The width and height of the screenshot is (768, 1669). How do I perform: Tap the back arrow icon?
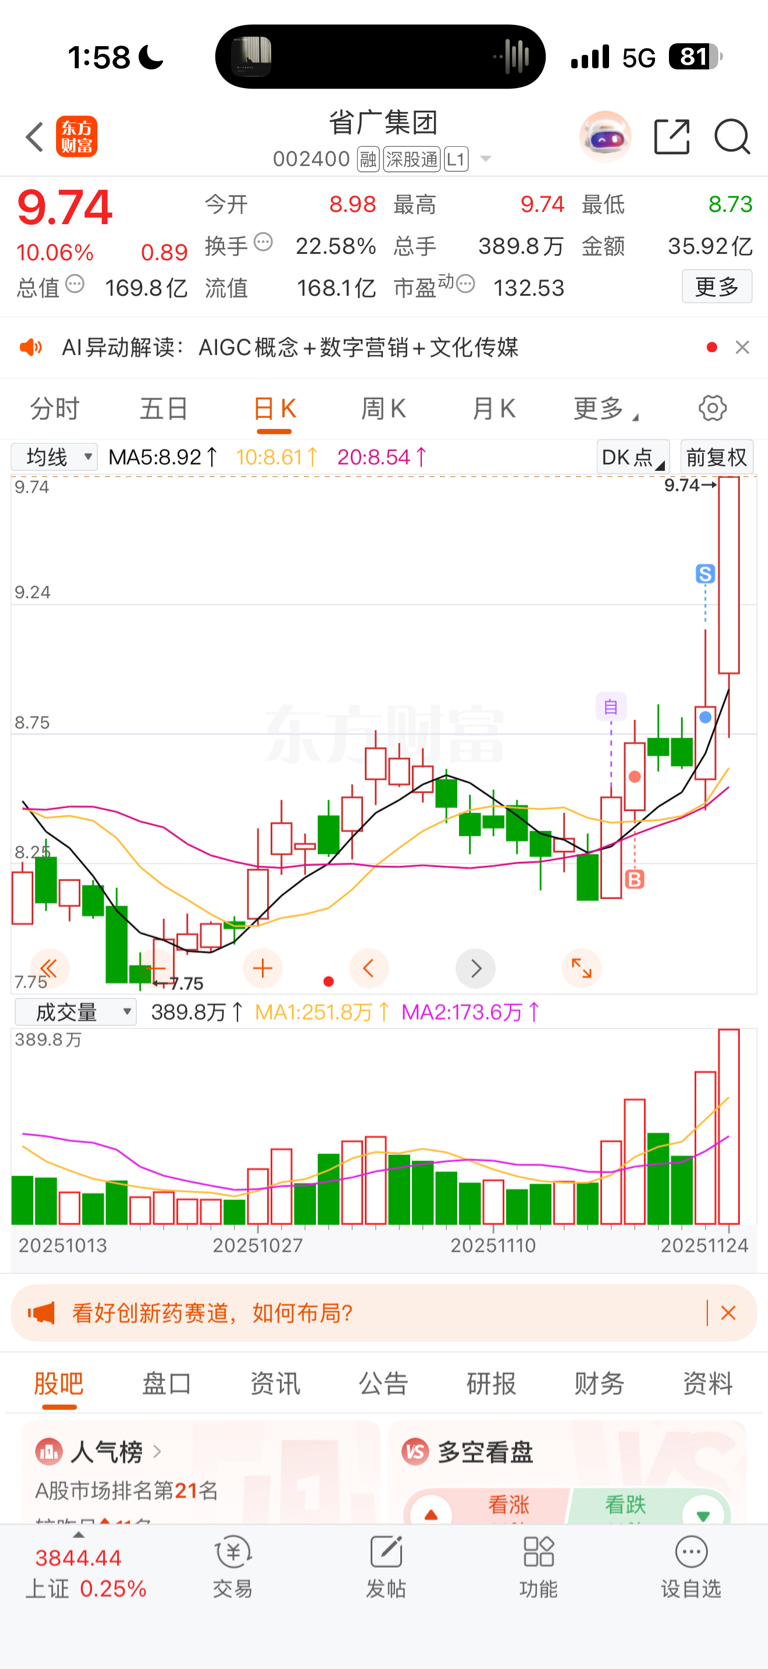coord(35,137)
